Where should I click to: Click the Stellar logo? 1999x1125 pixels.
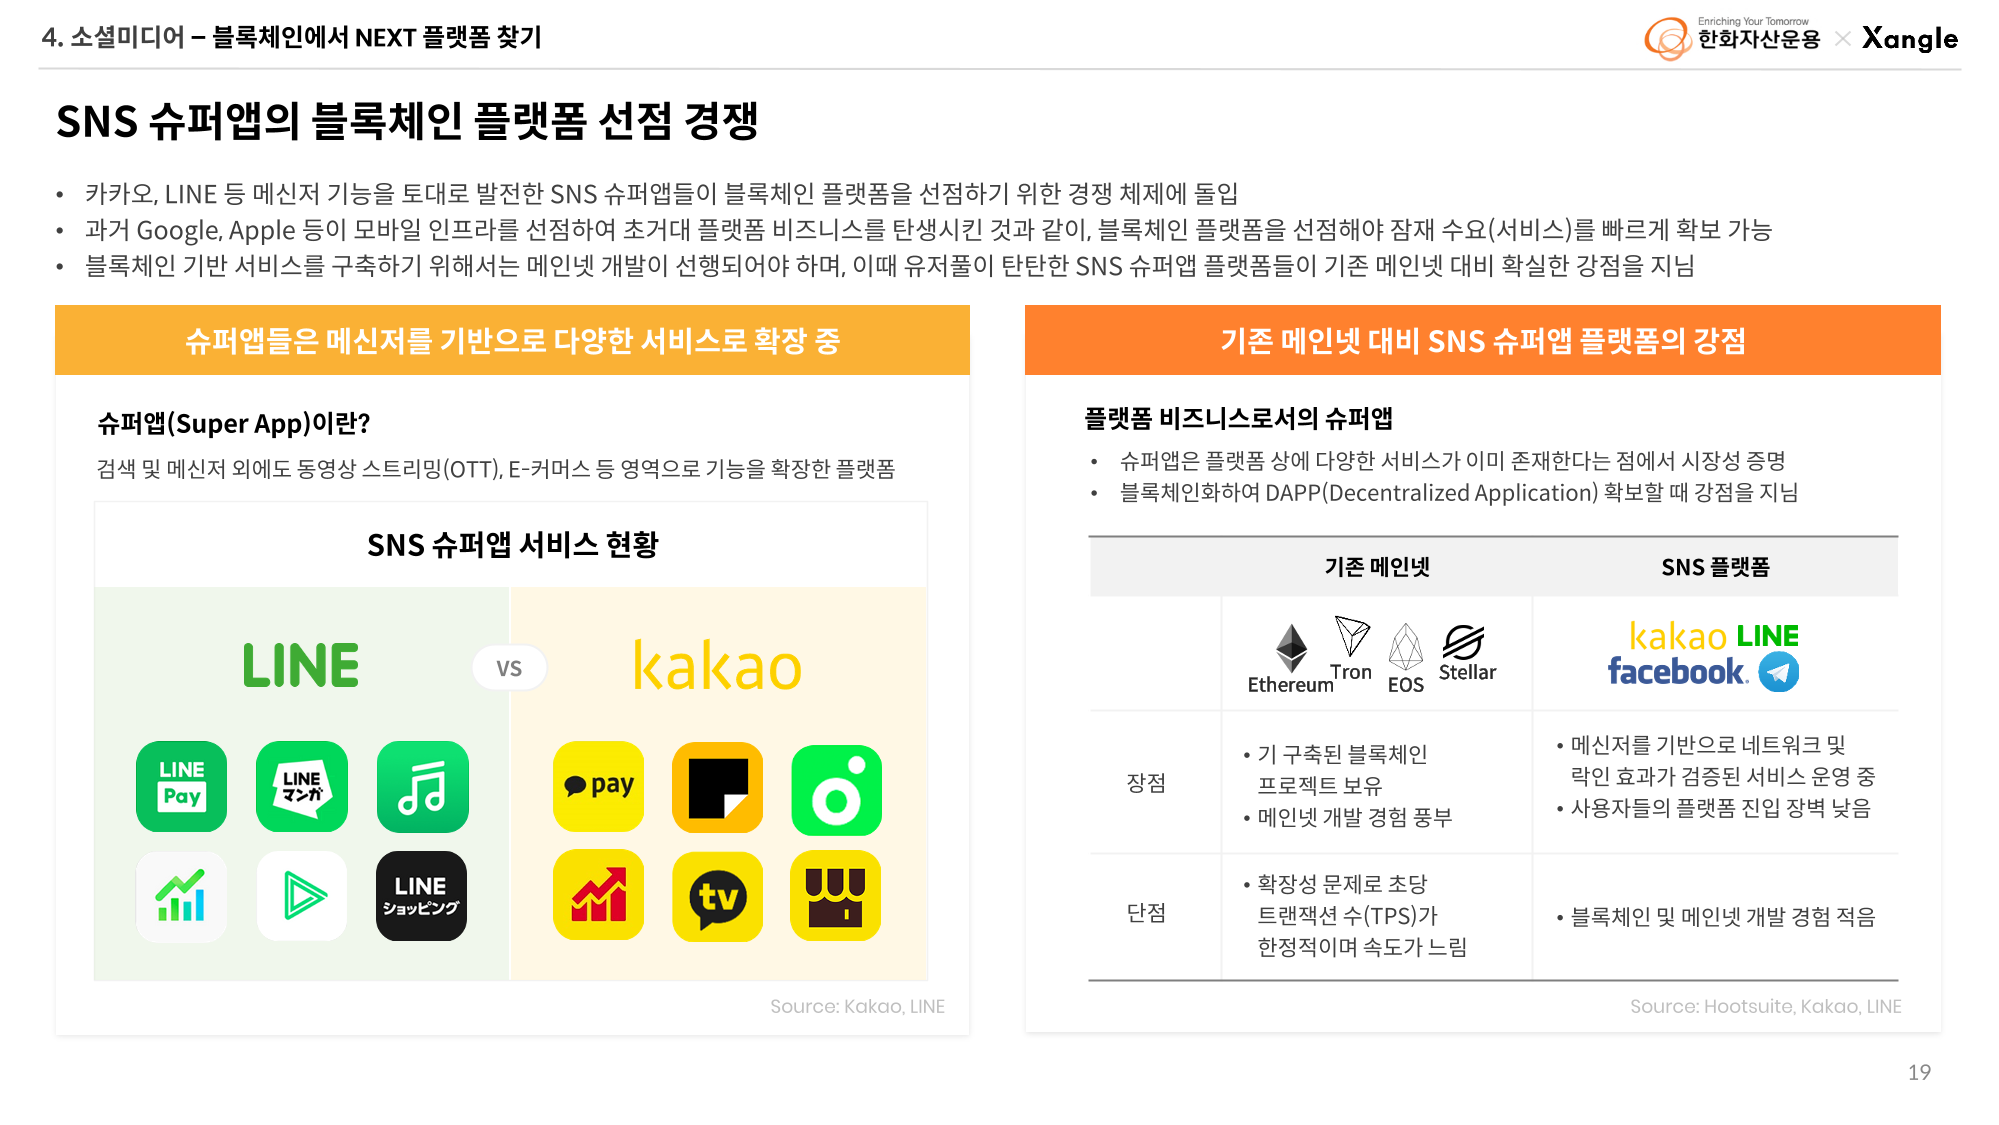(x=1463, y=642)
